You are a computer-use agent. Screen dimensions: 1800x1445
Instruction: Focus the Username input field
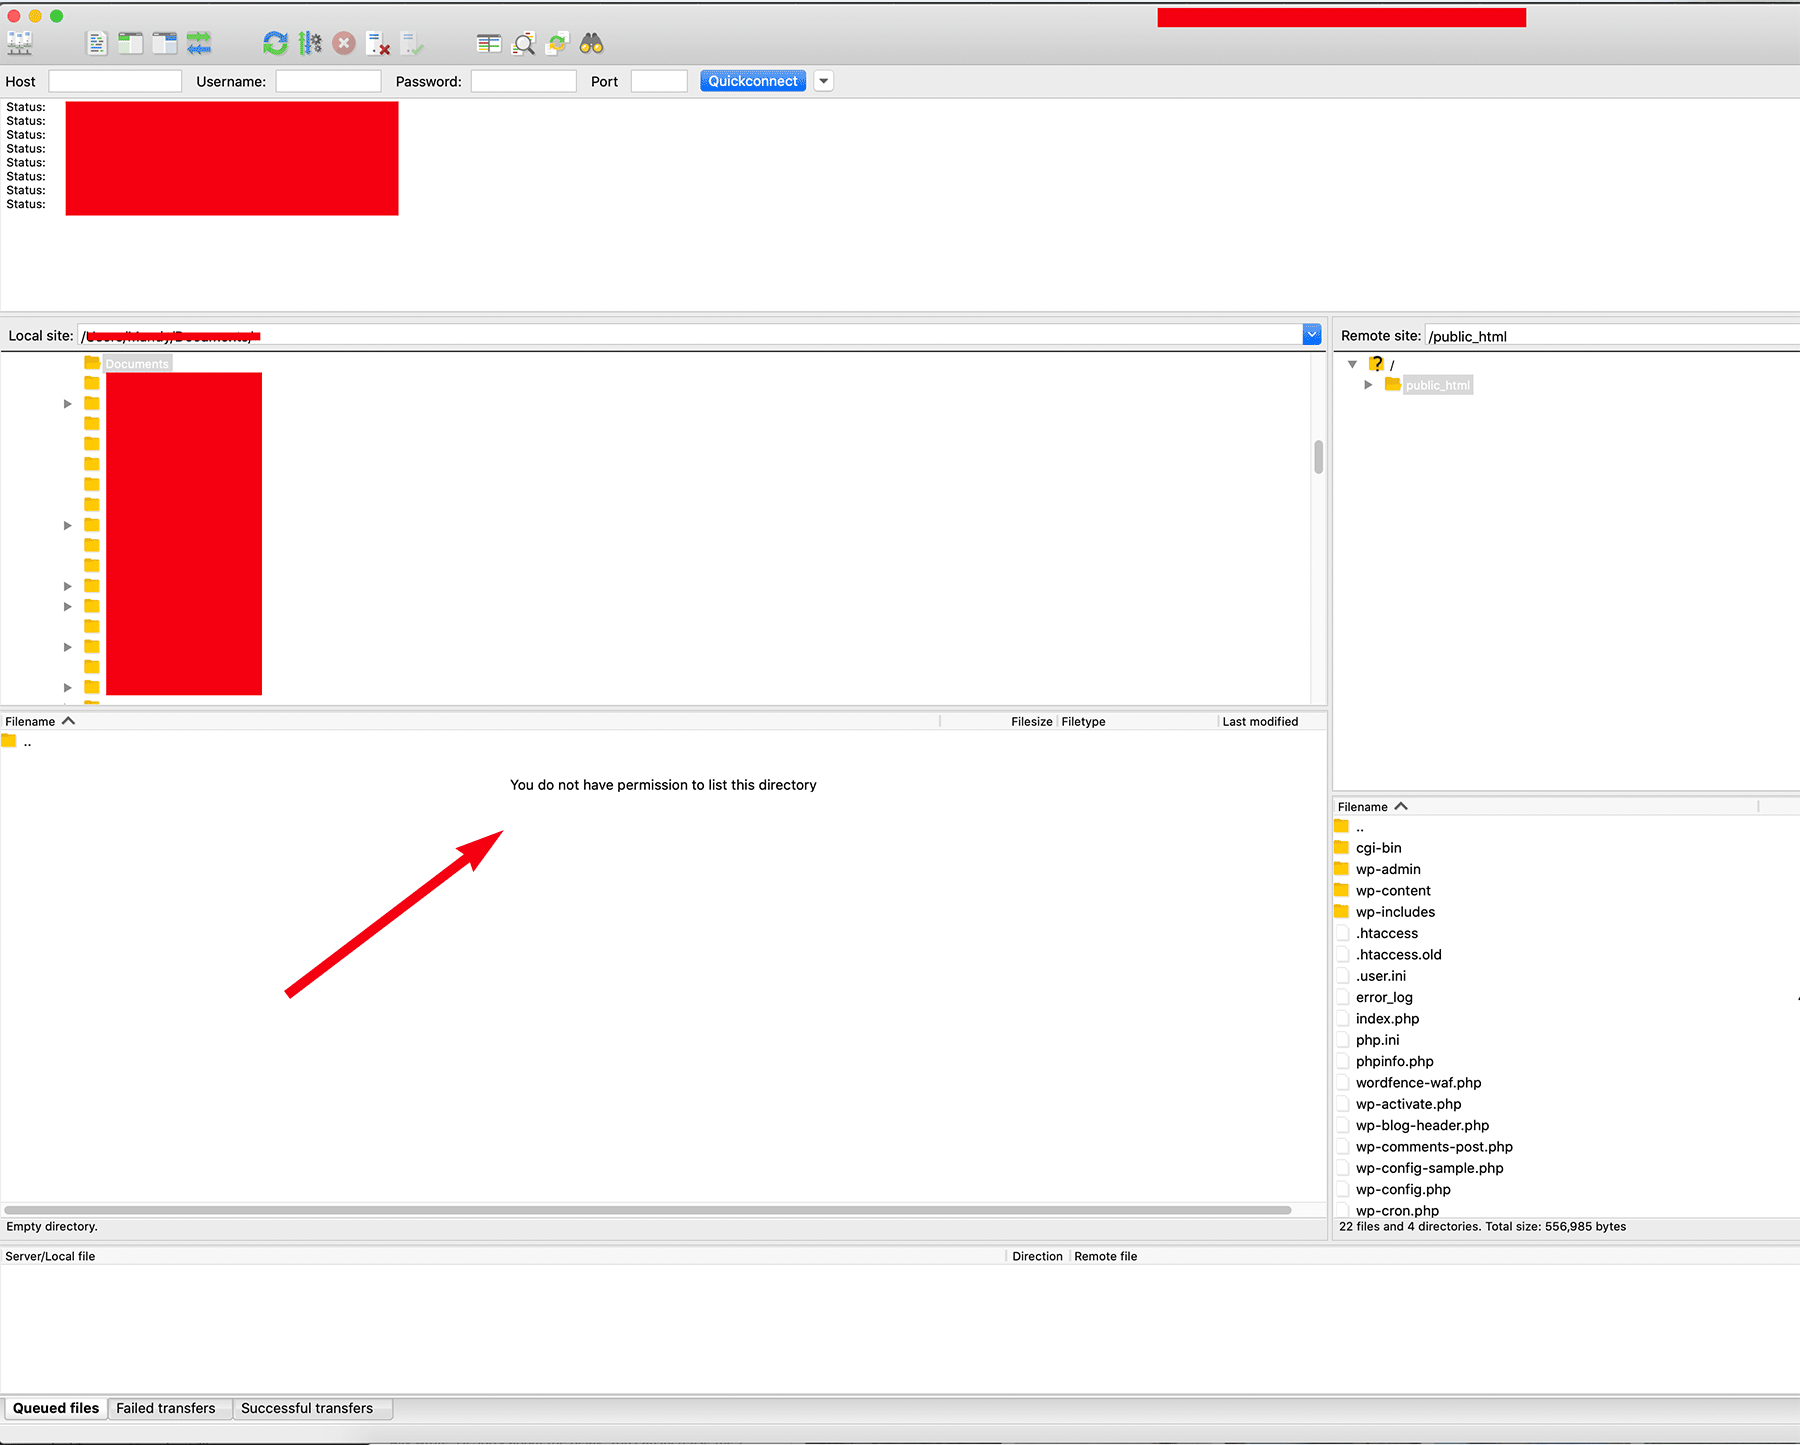[328, 81]
